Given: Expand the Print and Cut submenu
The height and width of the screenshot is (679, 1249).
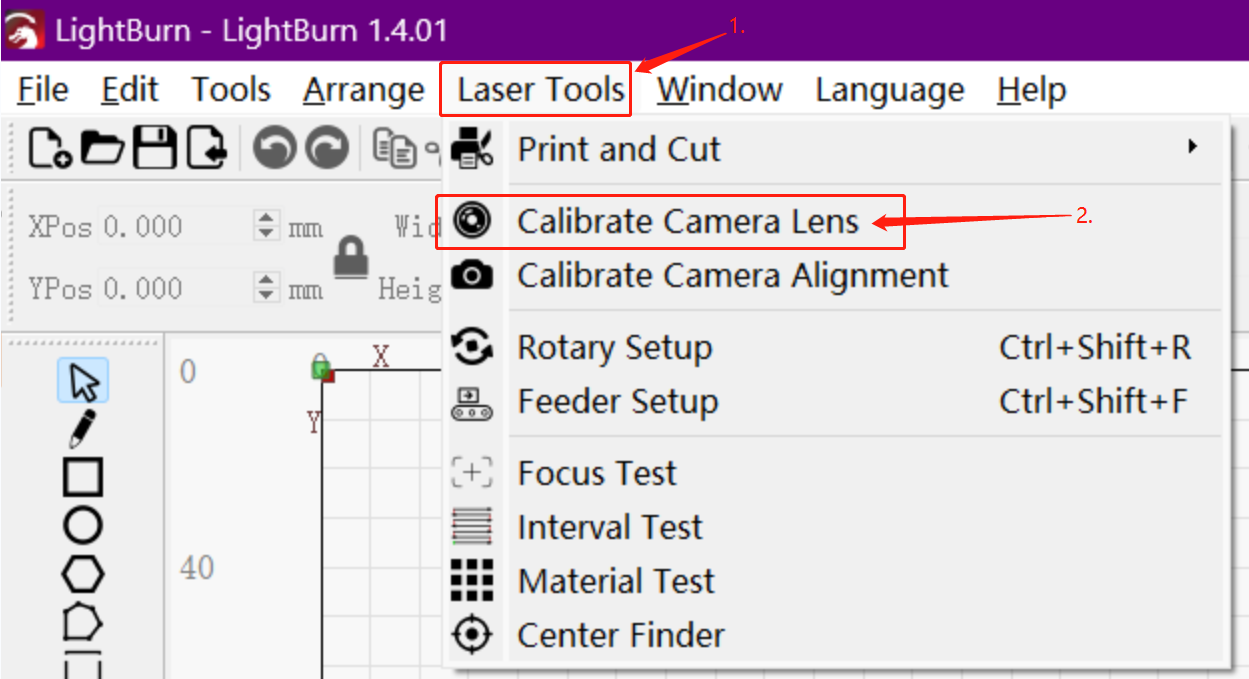Looking at the screenshot, I should pos(836,149).
